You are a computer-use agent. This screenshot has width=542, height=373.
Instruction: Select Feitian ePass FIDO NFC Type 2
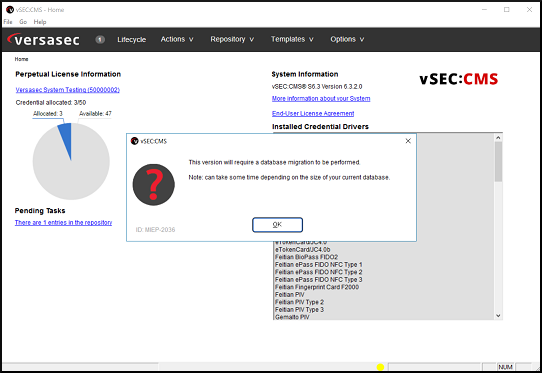pos(318,272)
